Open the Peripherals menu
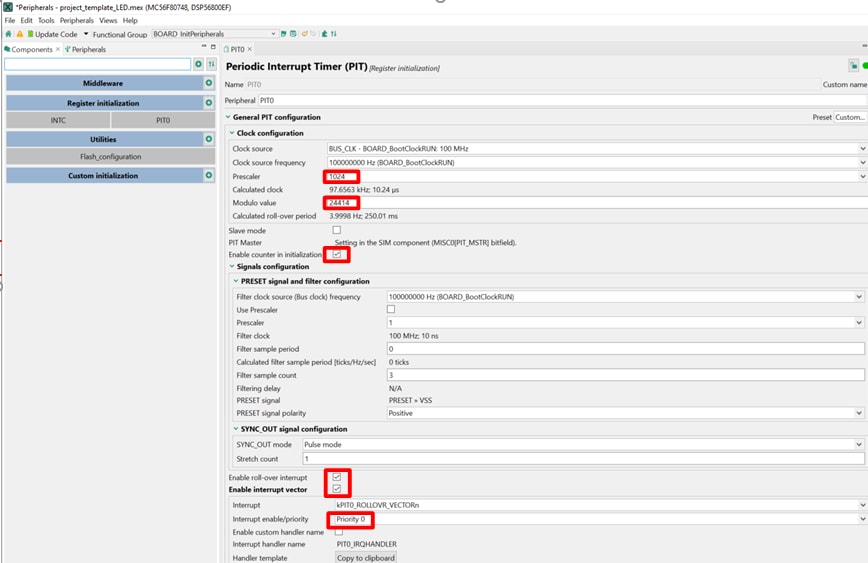This screenshot has width=868, height=563. tap(77, 20)
